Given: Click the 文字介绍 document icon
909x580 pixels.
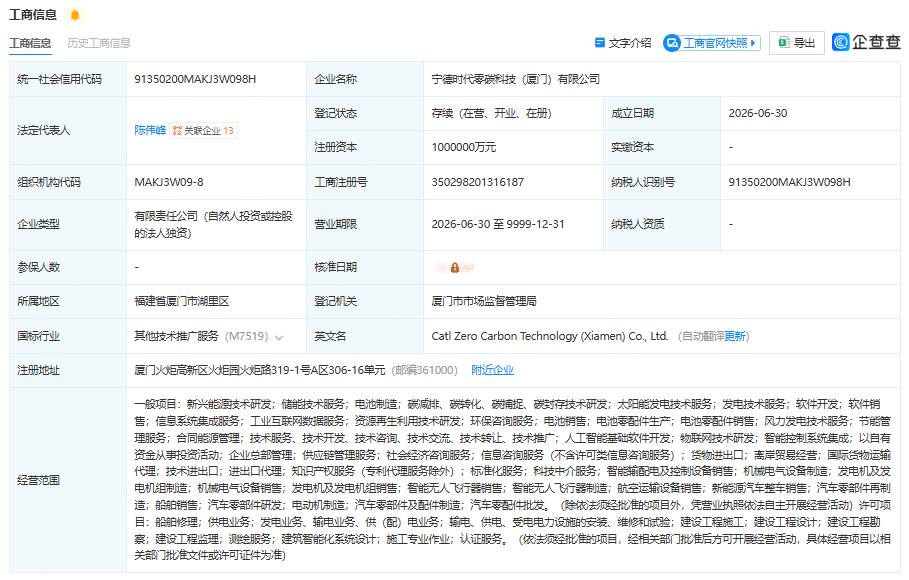Looking at the screenshot, I should [x=600, y=43].
